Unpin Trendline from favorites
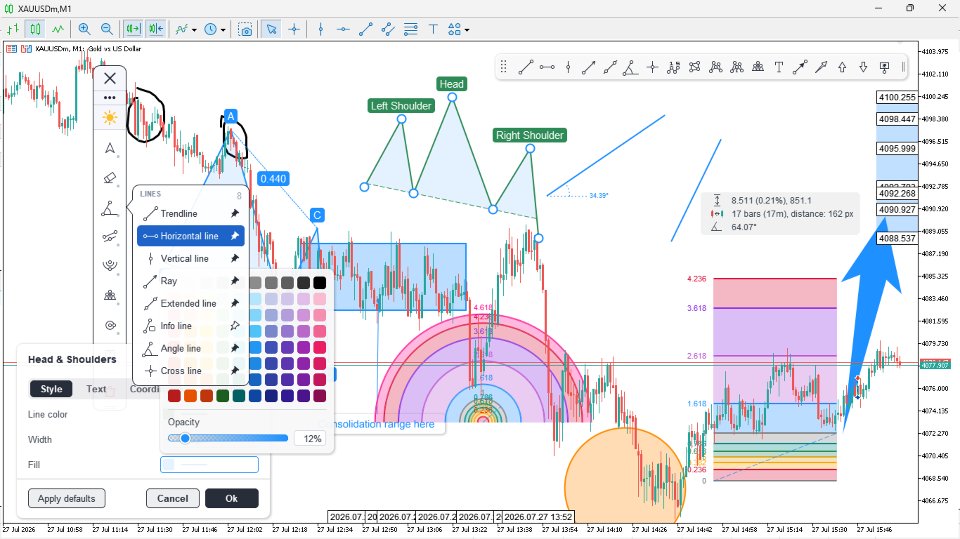 coord(234,214)
